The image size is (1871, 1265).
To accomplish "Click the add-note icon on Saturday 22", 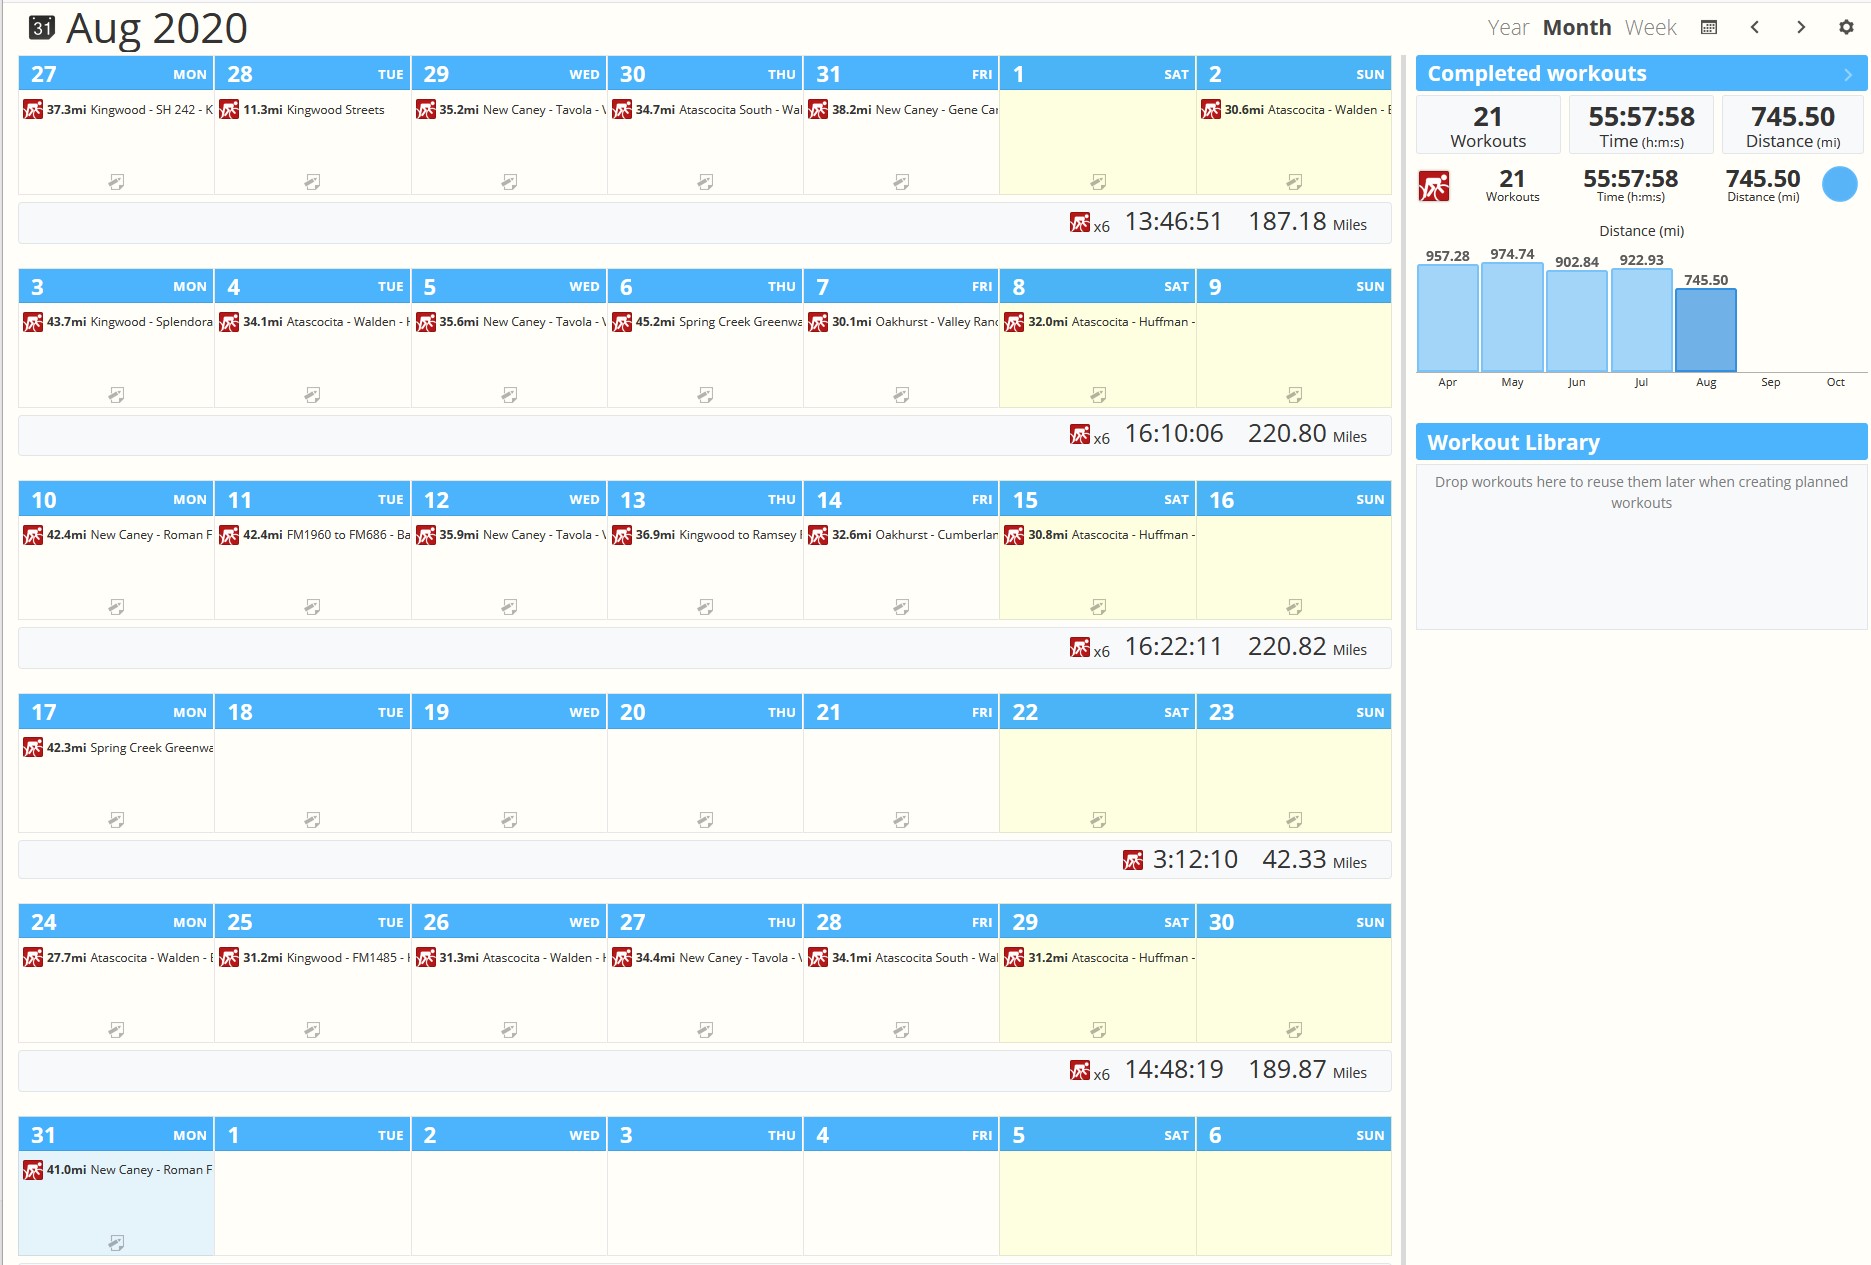I will (1098, 820).
